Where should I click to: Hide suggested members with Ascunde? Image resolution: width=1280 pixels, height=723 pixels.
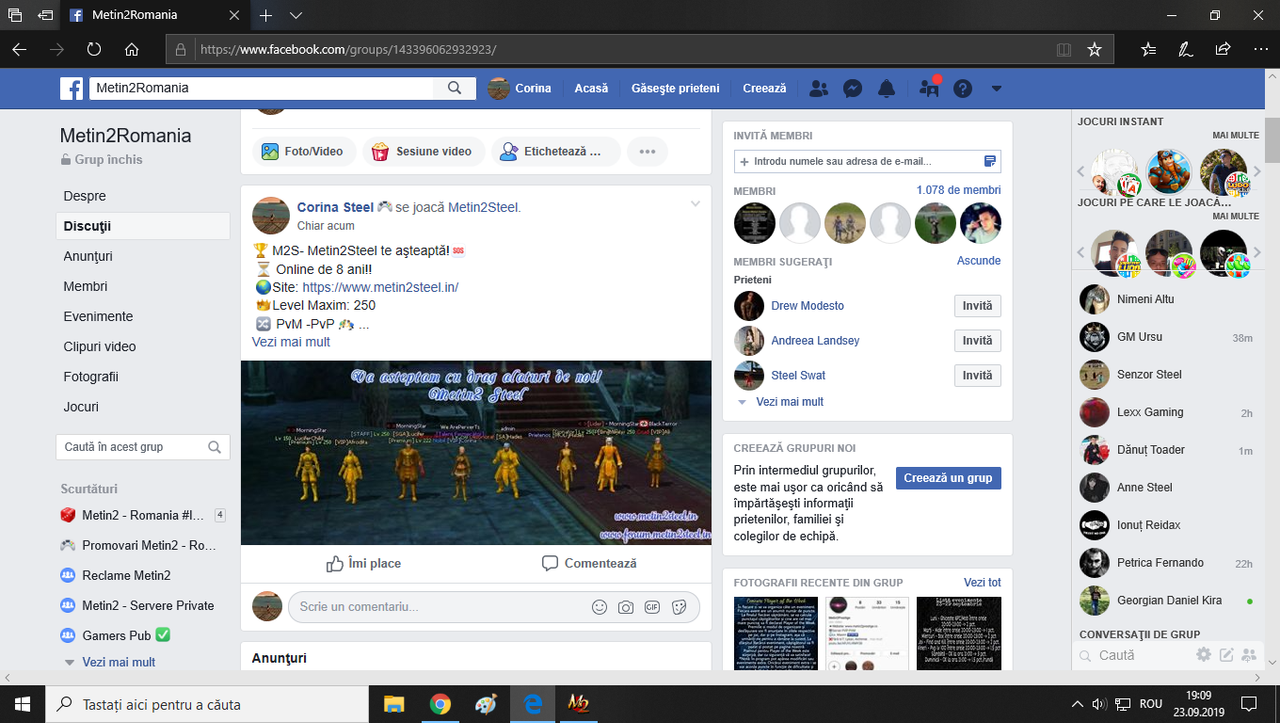(x=979, y=261)
